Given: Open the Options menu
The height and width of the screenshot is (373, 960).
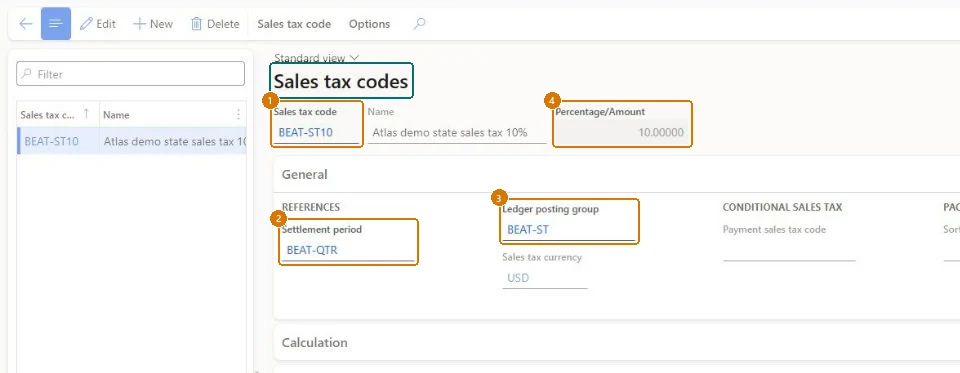Looking at the screenshot, I should (369, 24).
